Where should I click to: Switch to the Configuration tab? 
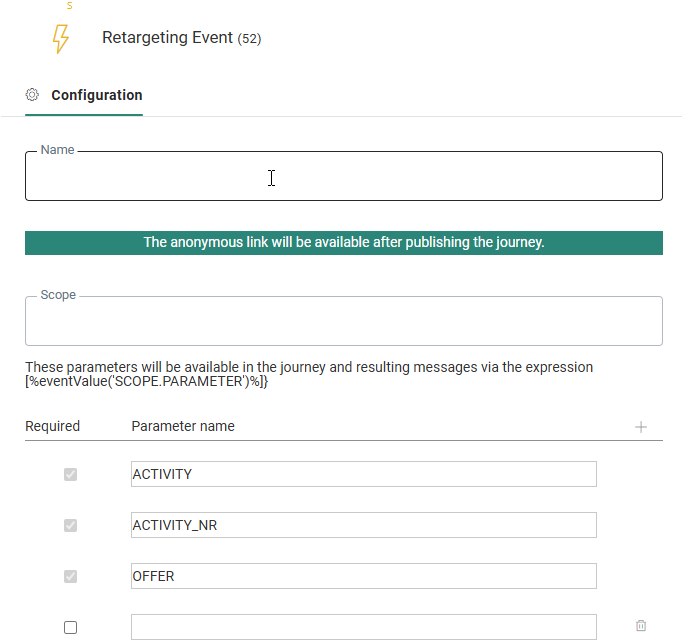96,96
